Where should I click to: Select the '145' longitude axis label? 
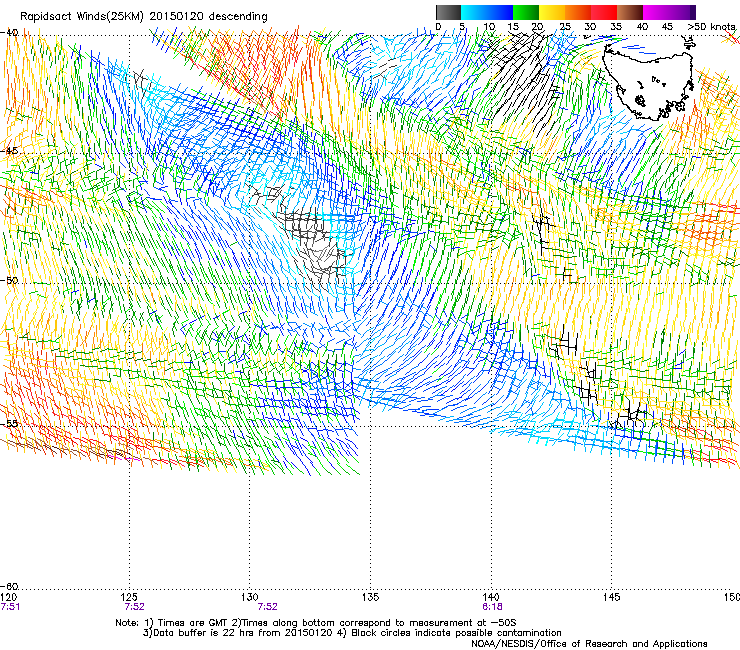point(612,597)
